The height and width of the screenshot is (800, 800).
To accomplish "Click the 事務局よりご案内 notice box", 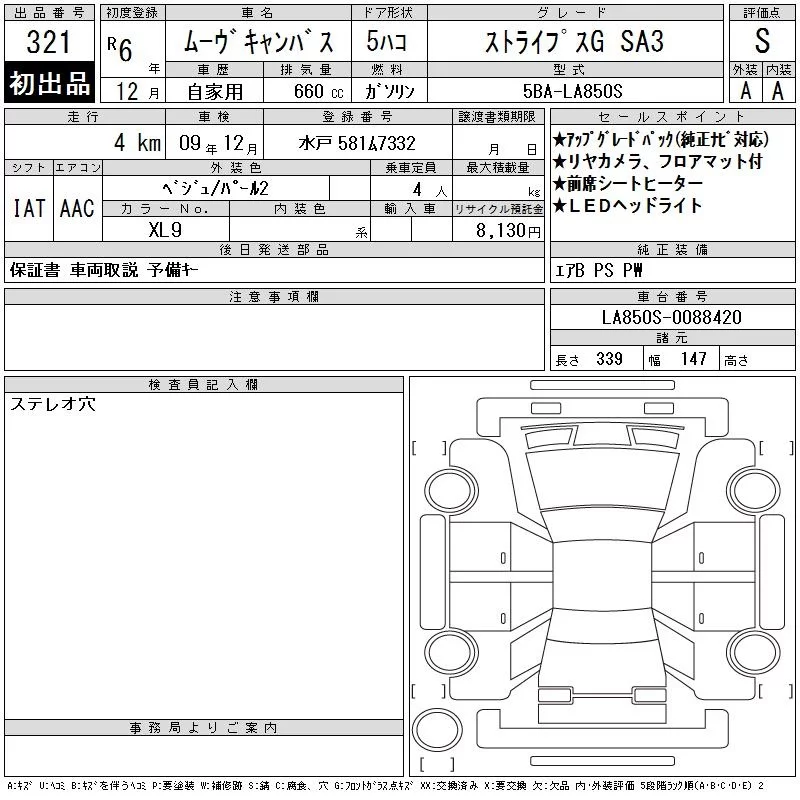I will pos(204,756).
